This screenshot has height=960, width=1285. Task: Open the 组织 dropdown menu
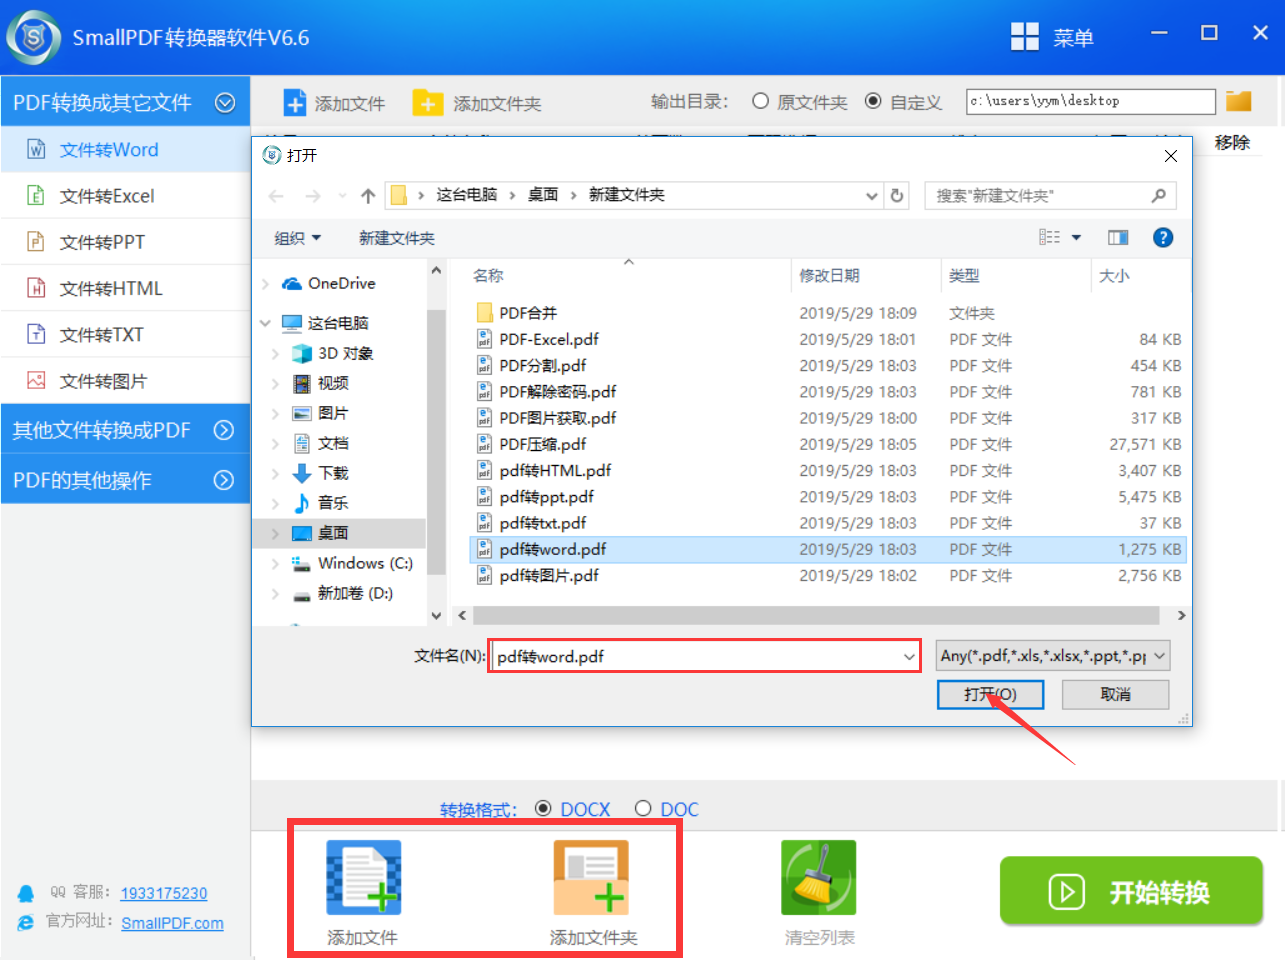pos(298,238)
